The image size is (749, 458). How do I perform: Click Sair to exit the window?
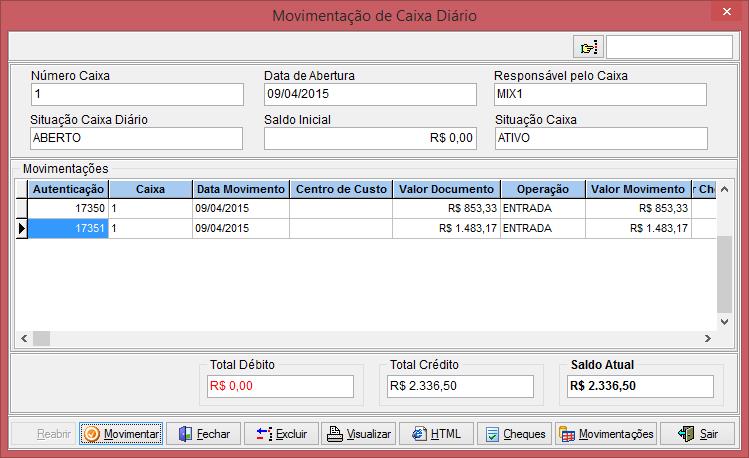tap(698, 434)
